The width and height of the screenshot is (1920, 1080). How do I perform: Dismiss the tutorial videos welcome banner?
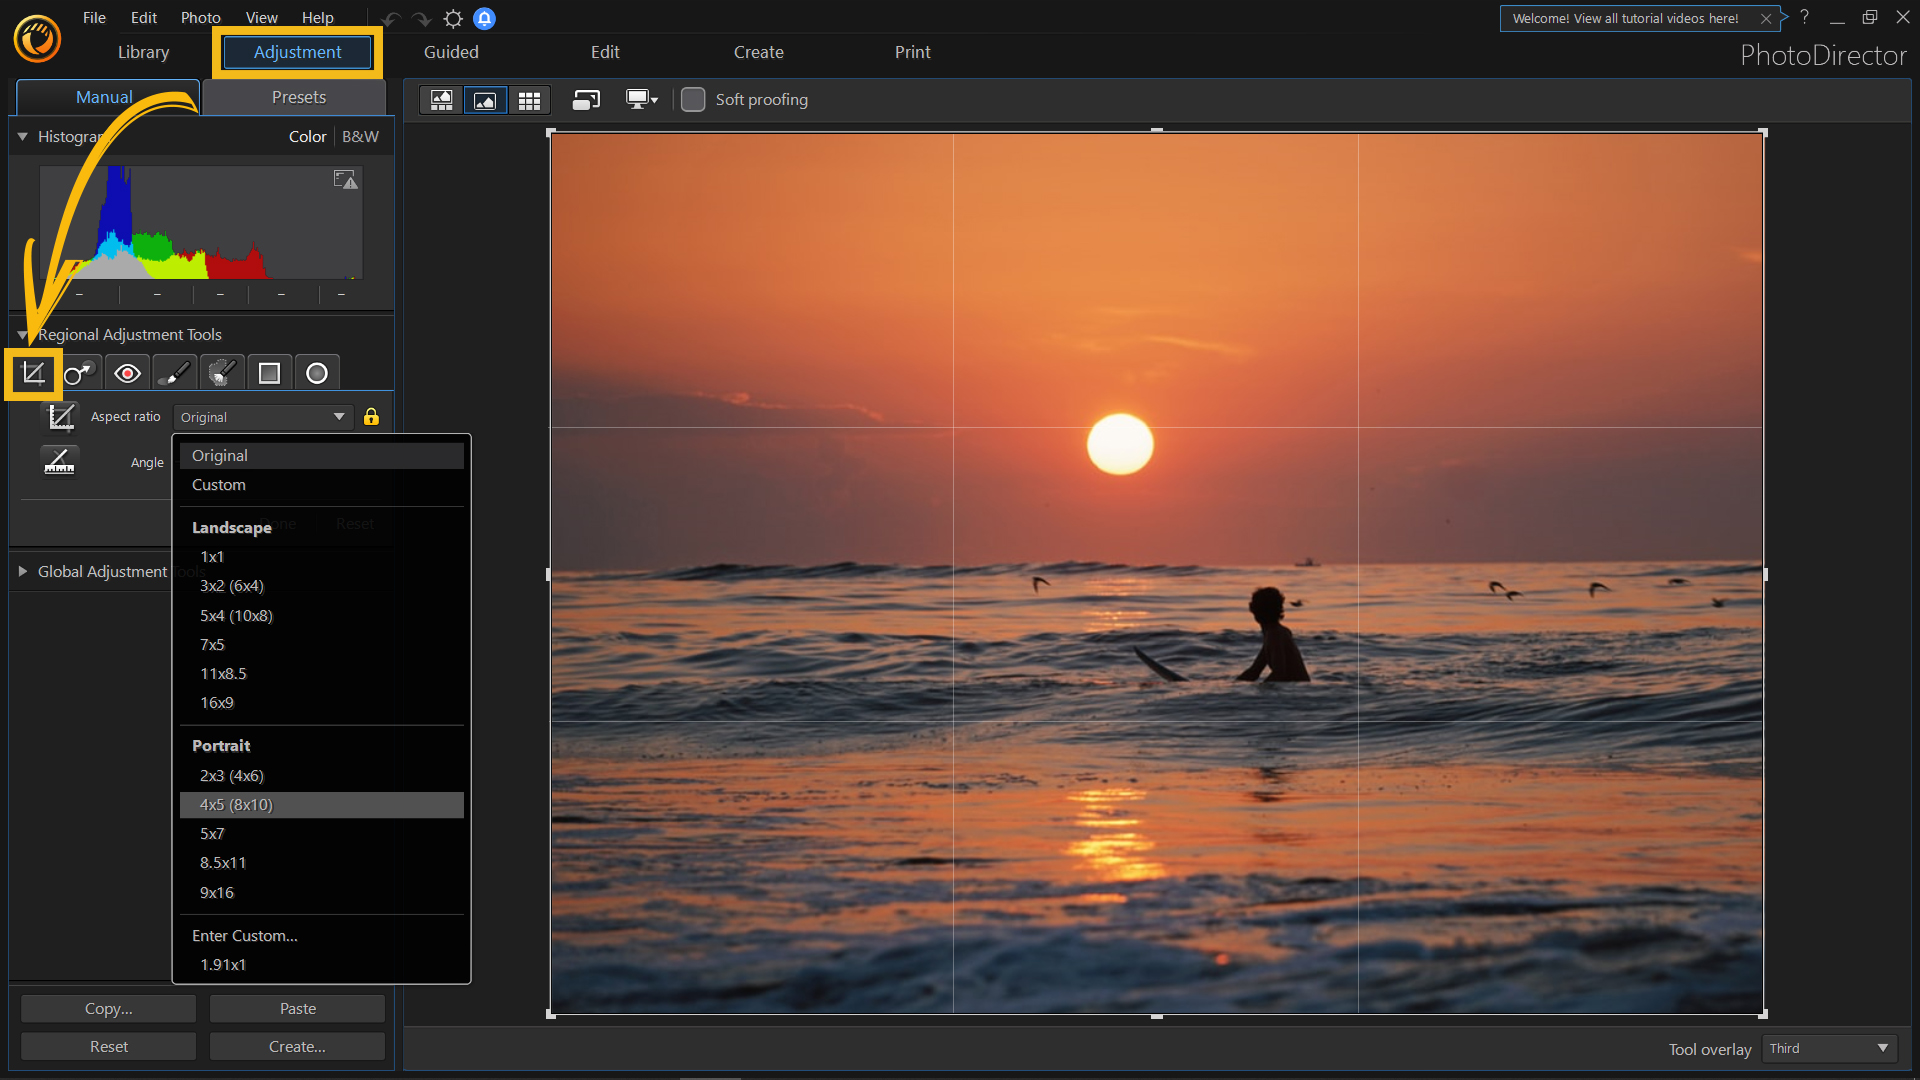point(1766,19)
